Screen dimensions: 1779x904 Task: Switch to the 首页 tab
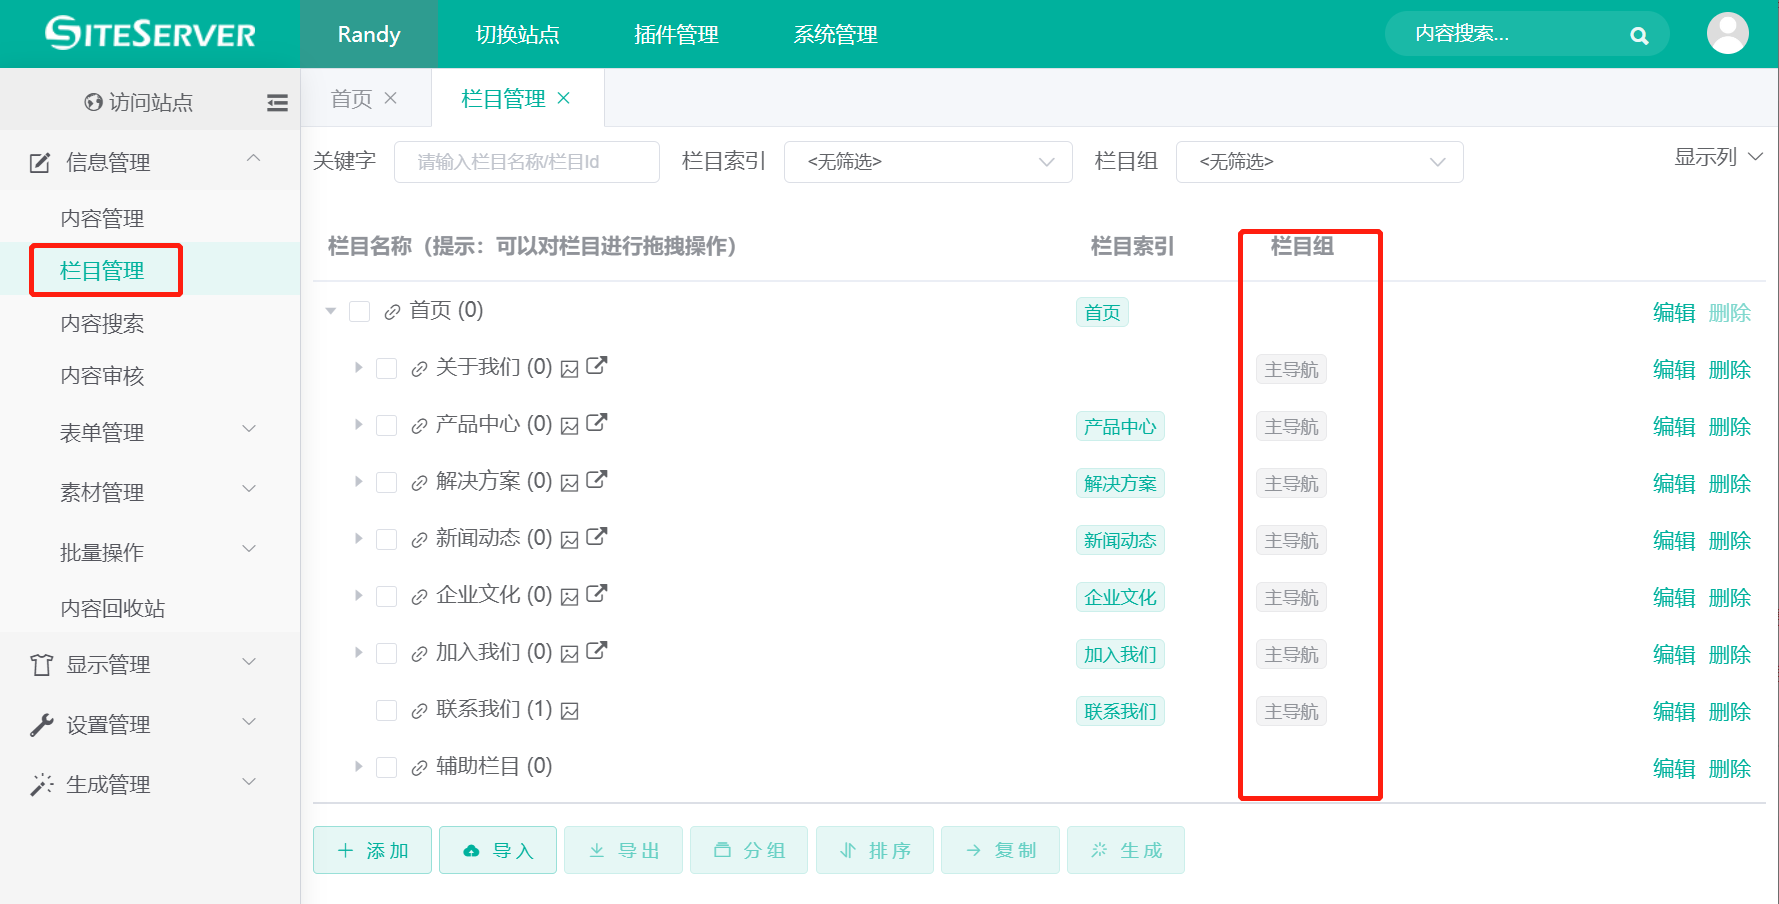[x=352, y=97]
